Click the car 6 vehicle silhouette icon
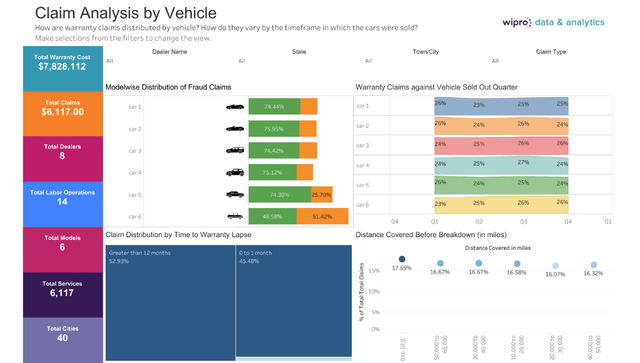This screenshot has height=363, width=640. click(235, 216)
